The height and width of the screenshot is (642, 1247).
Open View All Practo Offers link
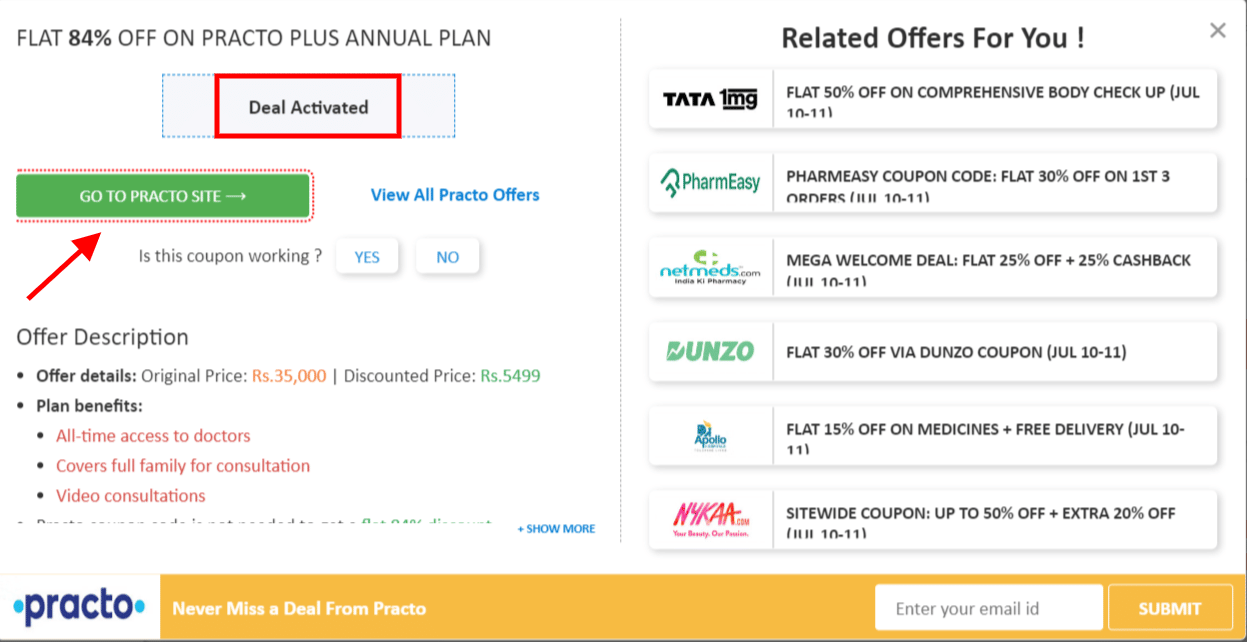click(x=454, y=195)
